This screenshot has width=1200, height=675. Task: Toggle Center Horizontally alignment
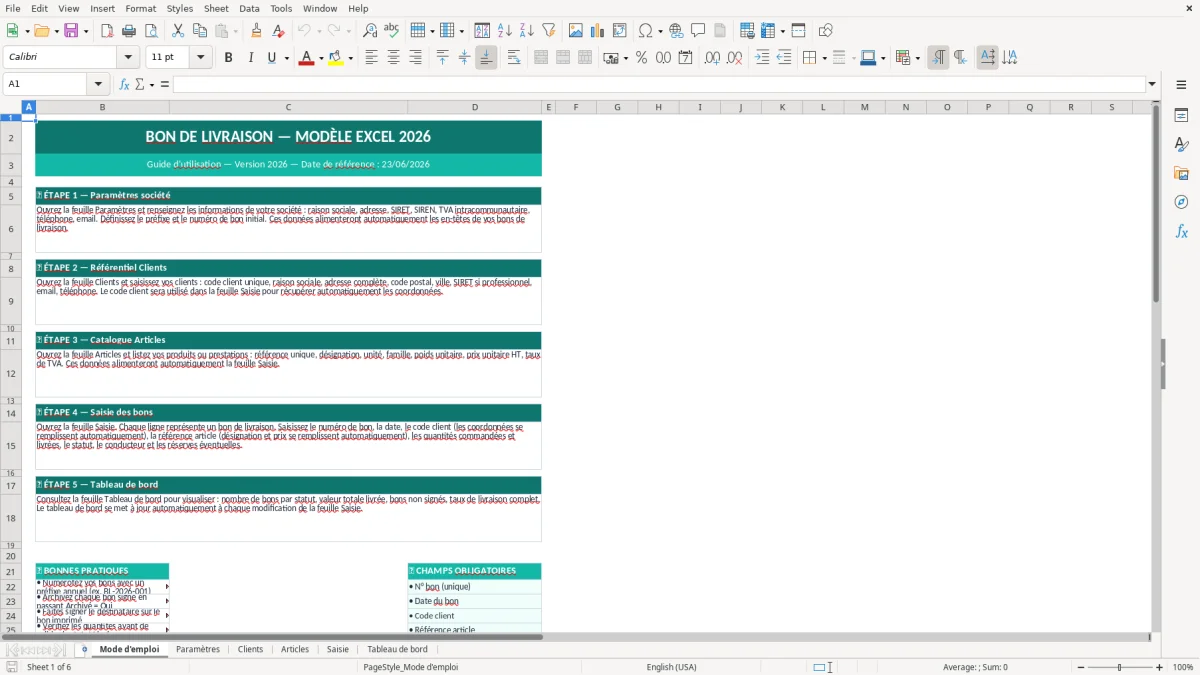click(393, 58)
